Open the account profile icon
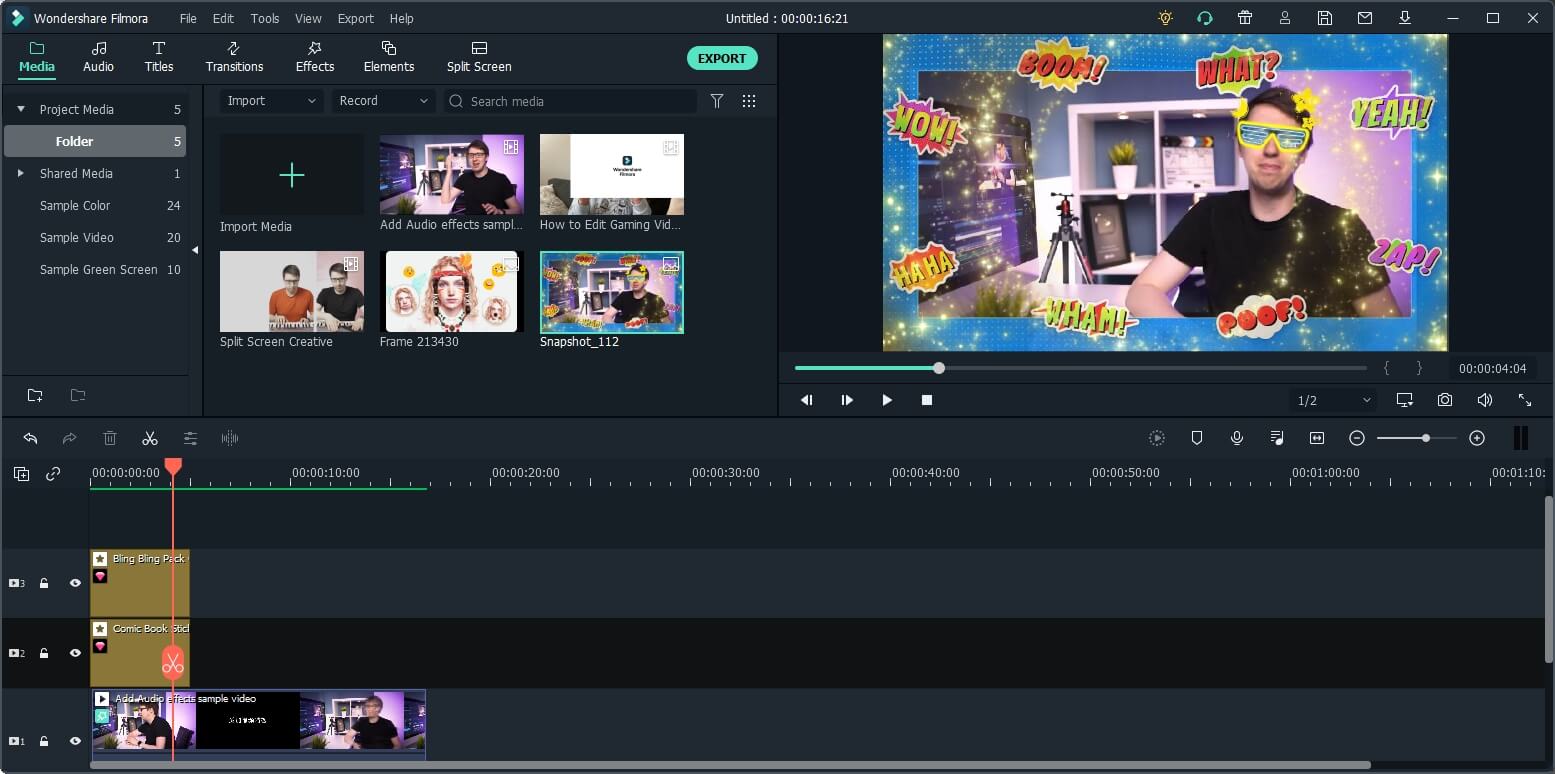Screen dimensions: 1555x774 pos(1285,18)
